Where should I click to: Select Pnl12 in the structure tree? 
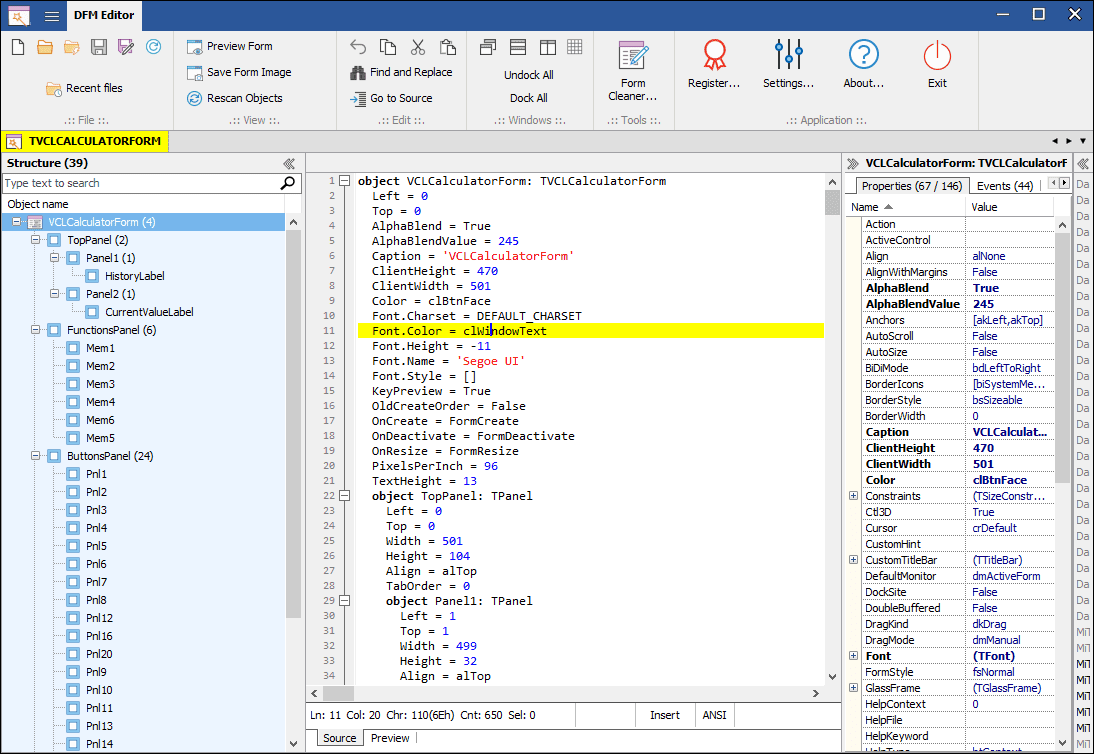(99, 618)
